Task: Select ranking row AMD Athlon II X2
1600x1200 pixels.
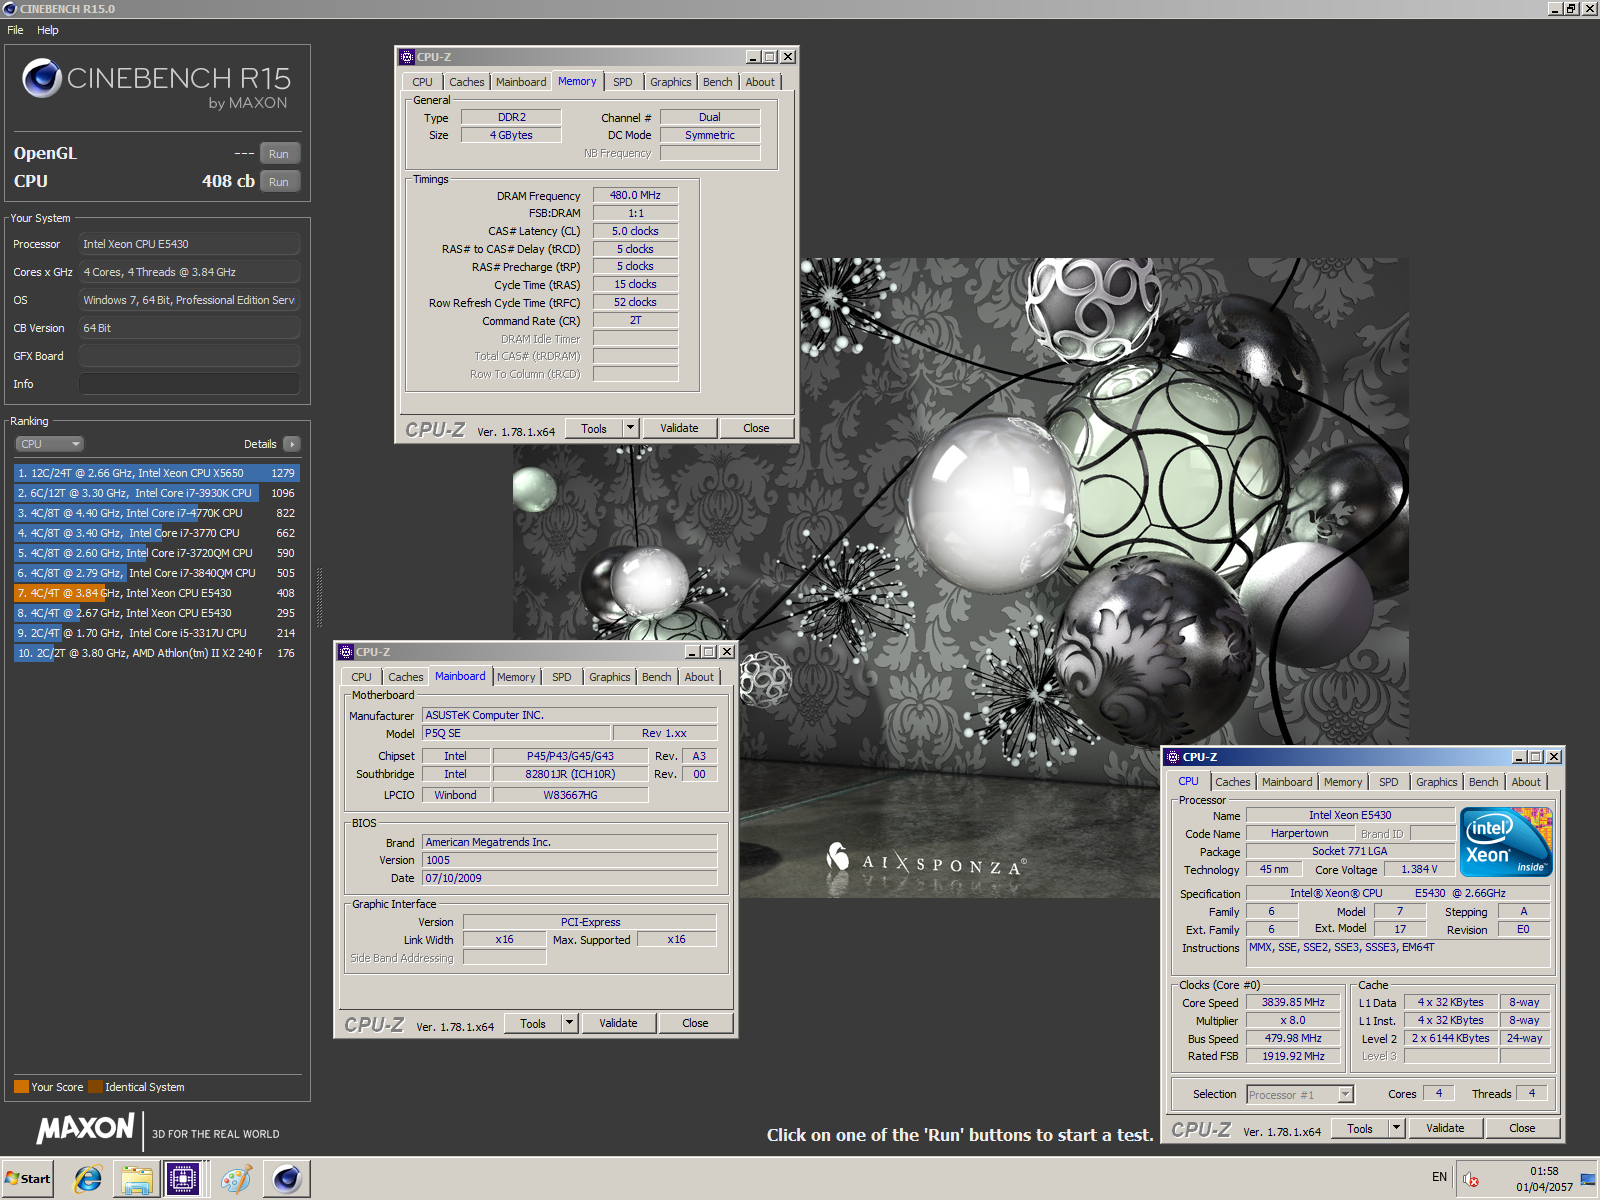Action: (157, 653)
